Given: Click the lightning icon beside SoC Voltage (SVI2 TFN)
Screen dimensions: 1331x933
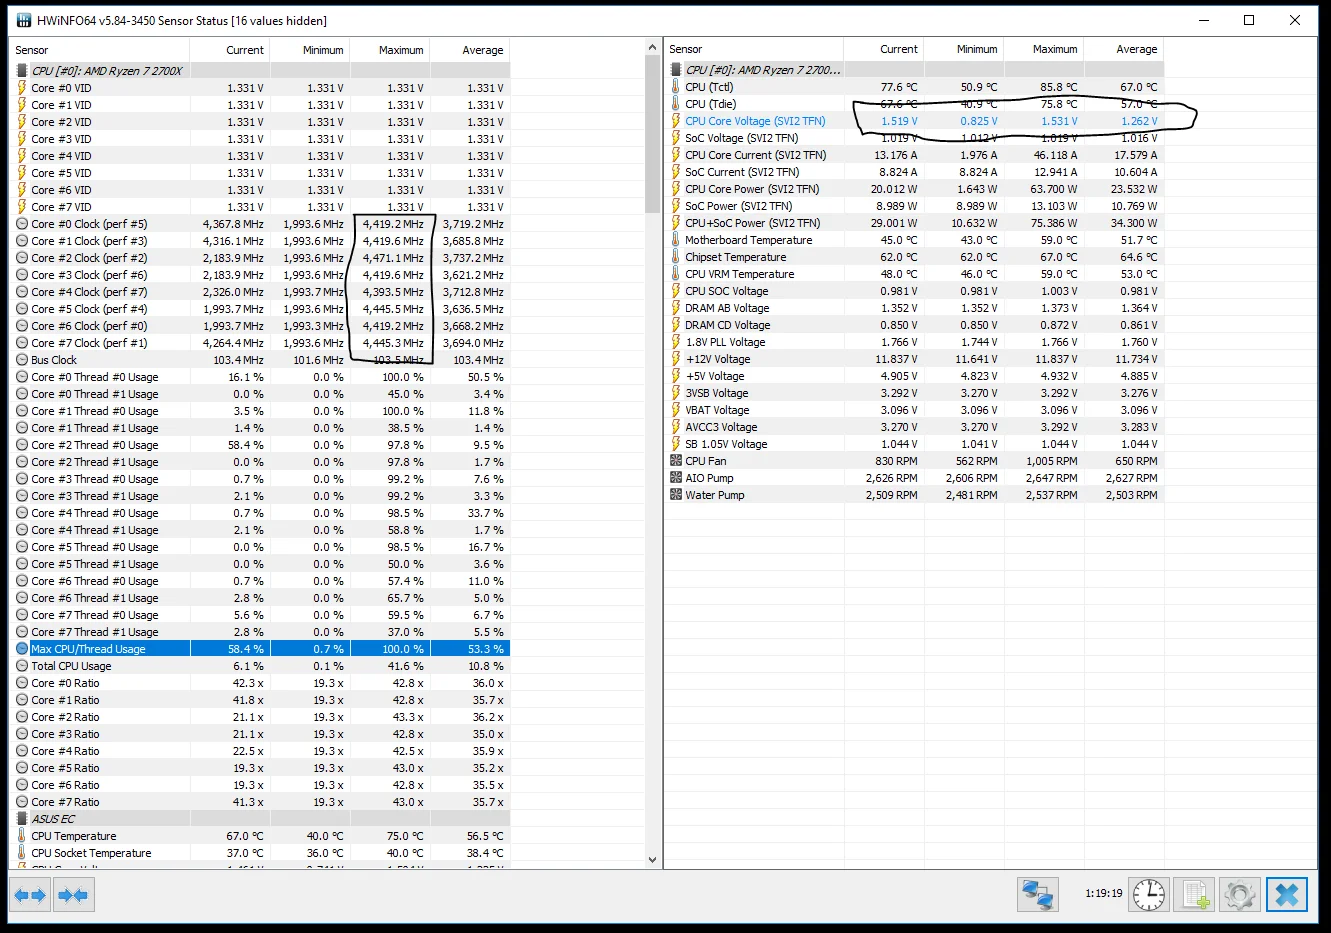Looking at the screenshot, I should click(x=676, y=138).
